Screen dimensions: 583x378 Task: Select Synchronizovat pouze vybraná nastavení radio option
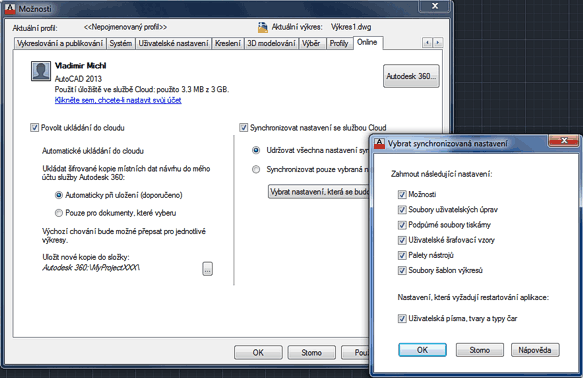[256, 169]
